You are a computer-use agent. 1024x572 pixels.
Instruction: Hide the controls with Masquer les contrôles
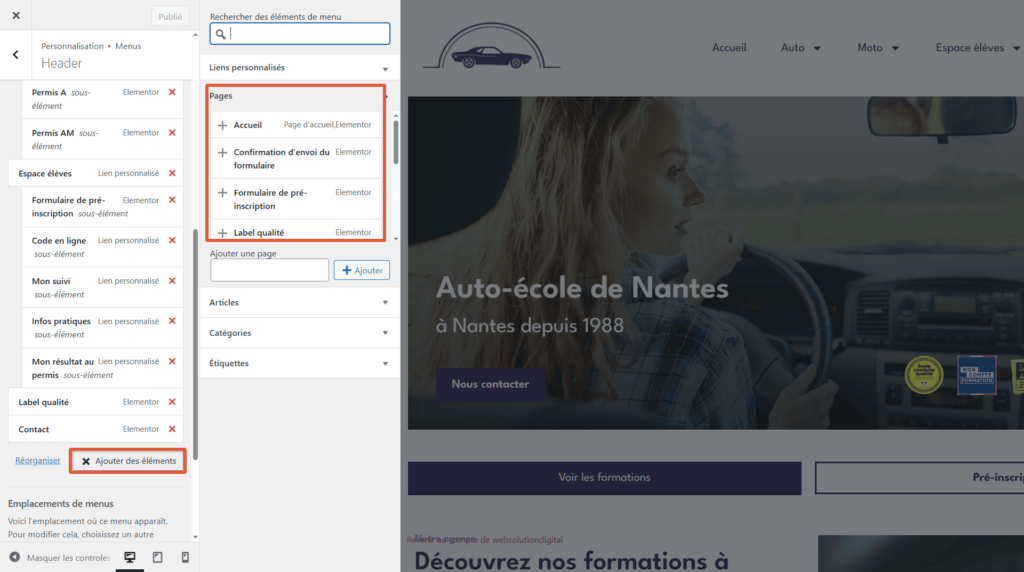click(x=60, y=557)
